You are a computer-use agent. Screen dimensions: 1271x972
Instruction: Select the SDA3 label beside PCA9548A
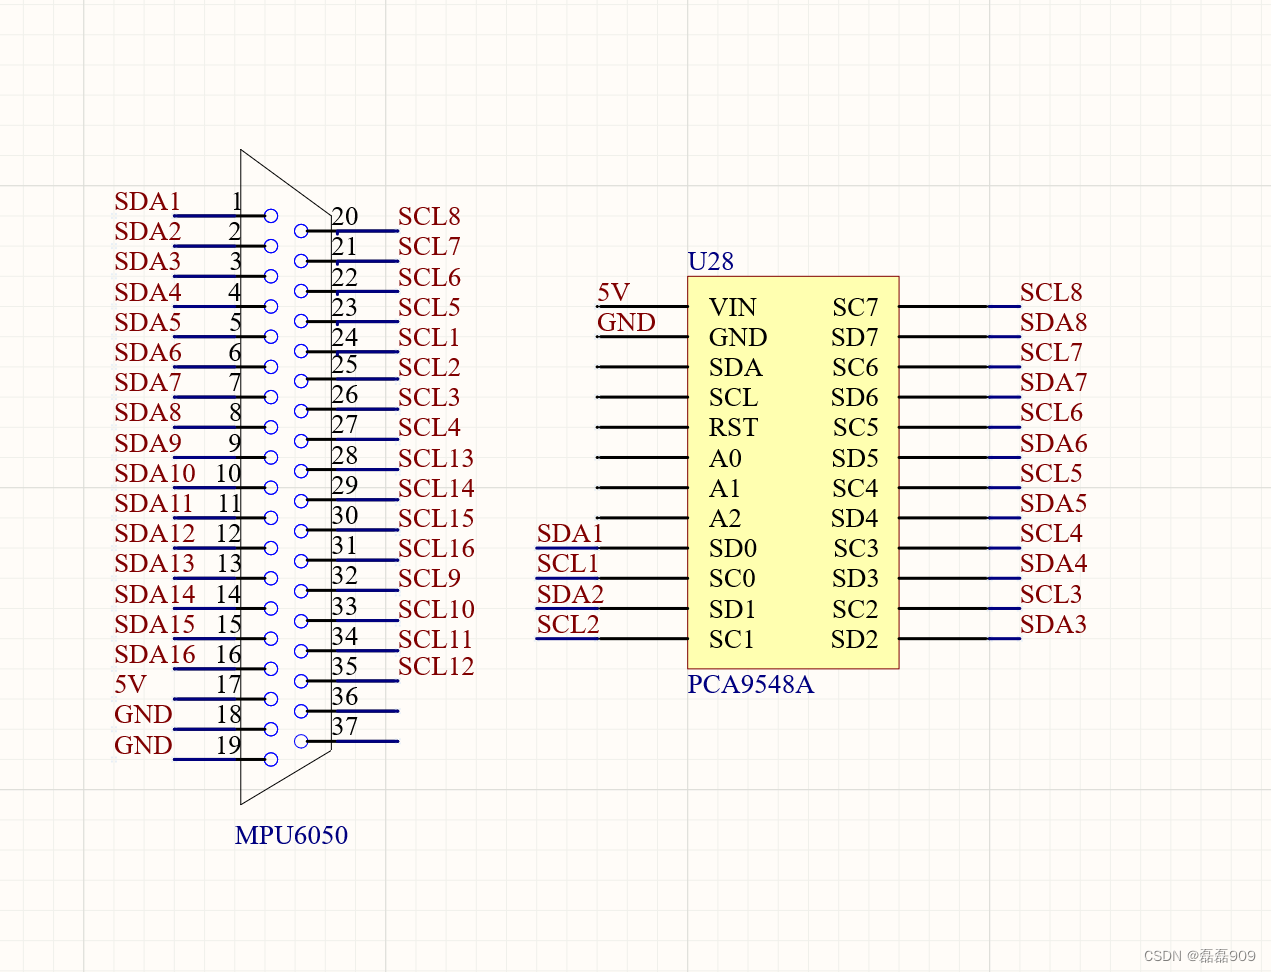tap(1055, 624)
